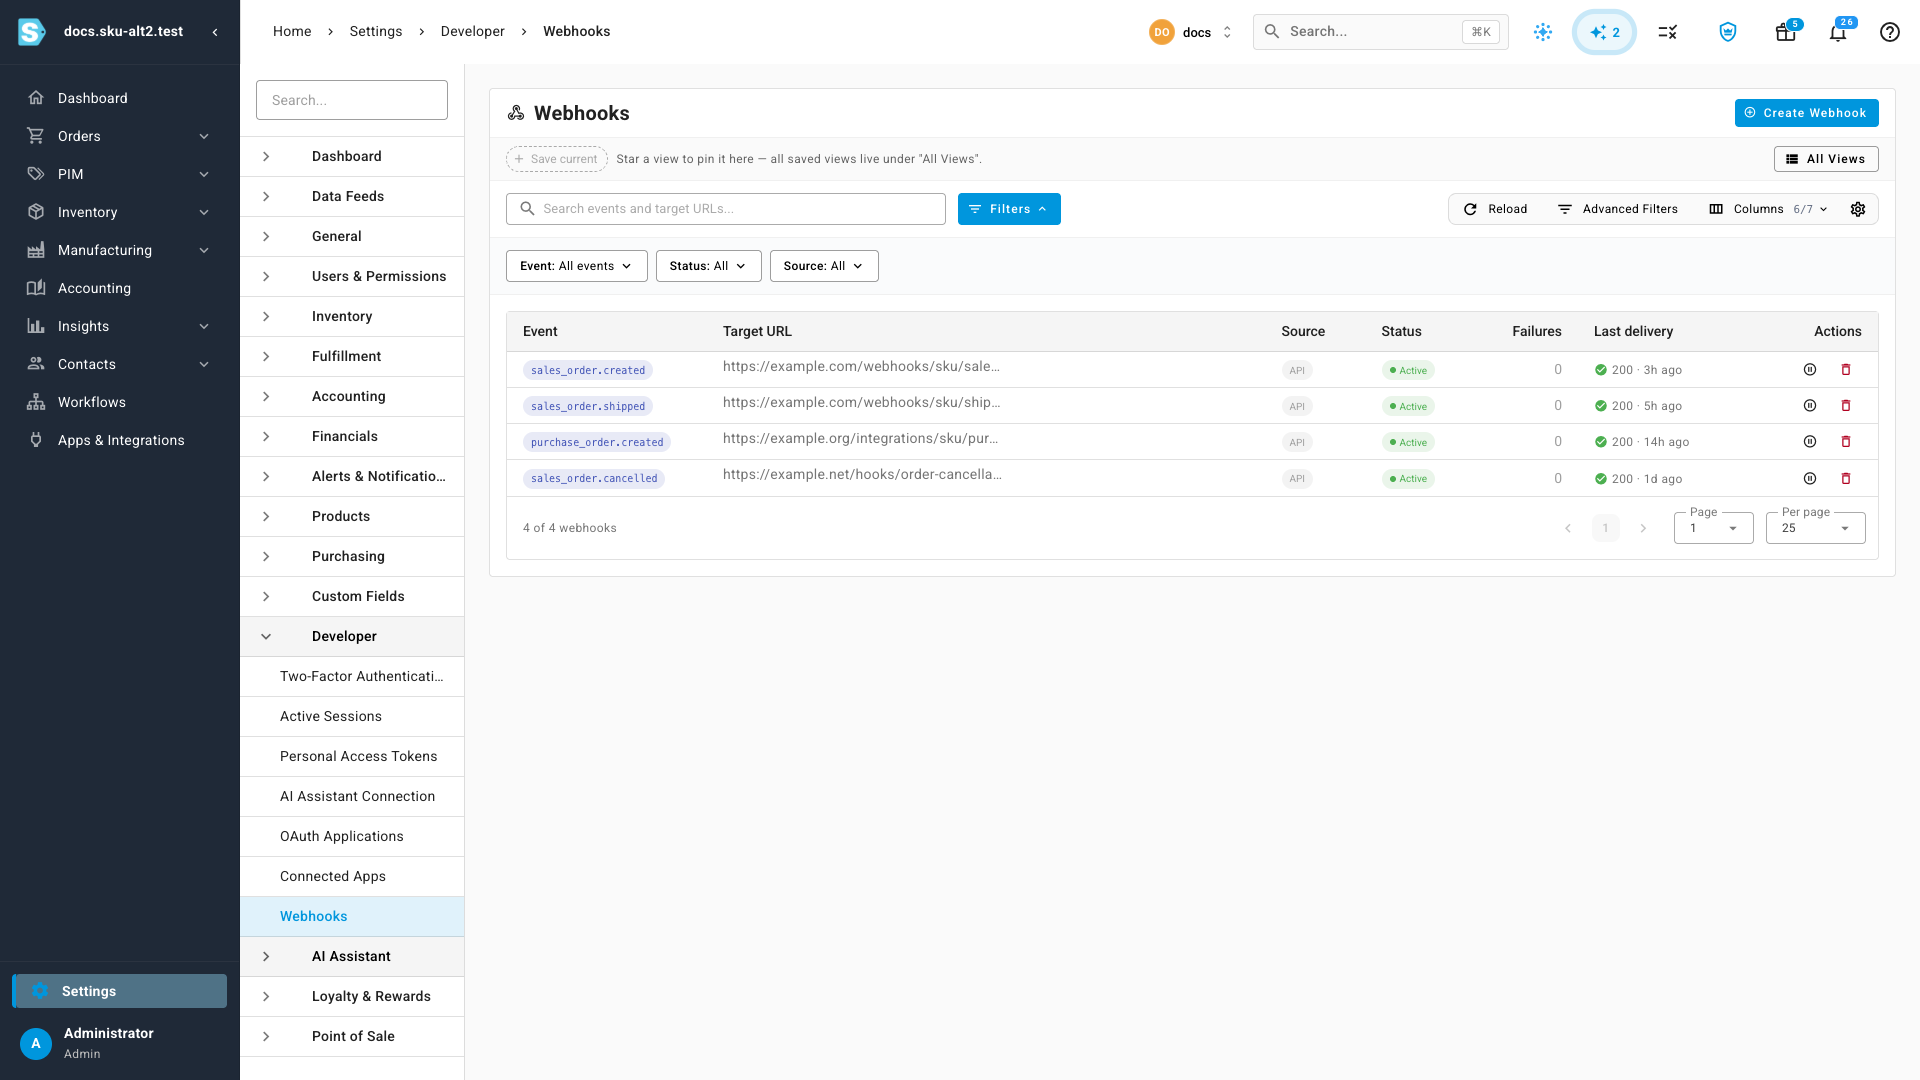Viewport: 1920px width, 1080px height.
Task: Open Accounting in the main sidebar
Action: coord(120,288)
